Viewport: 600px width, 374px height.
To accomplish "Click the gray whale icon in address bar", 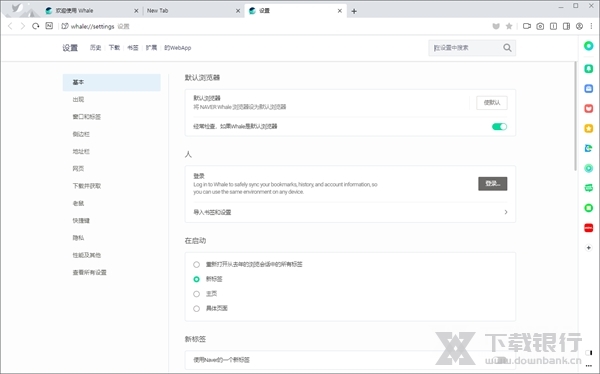I will click(x=496, y=26).
